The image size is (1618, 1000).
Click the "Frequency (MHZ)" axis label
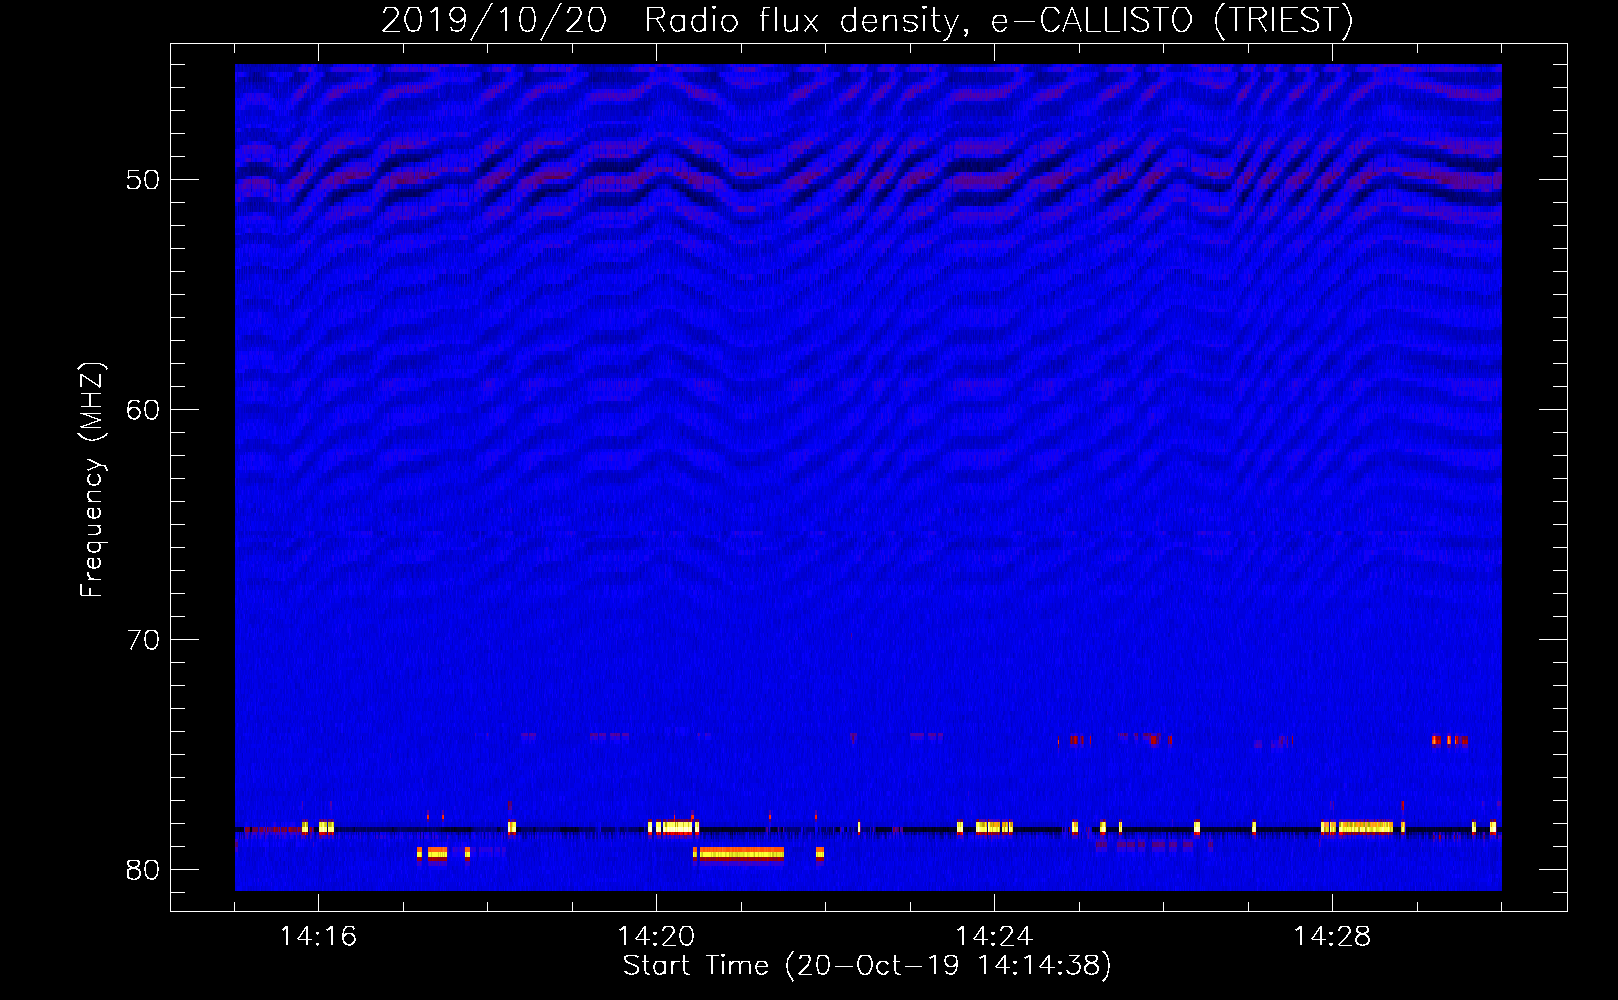[92, 480]
